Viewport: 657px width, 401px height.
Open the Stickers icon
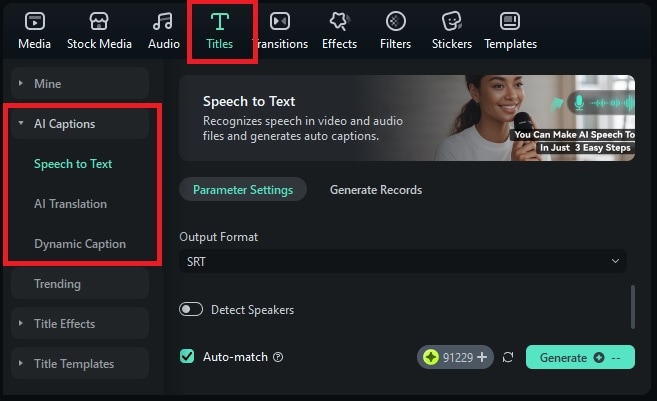pos(452,21)
